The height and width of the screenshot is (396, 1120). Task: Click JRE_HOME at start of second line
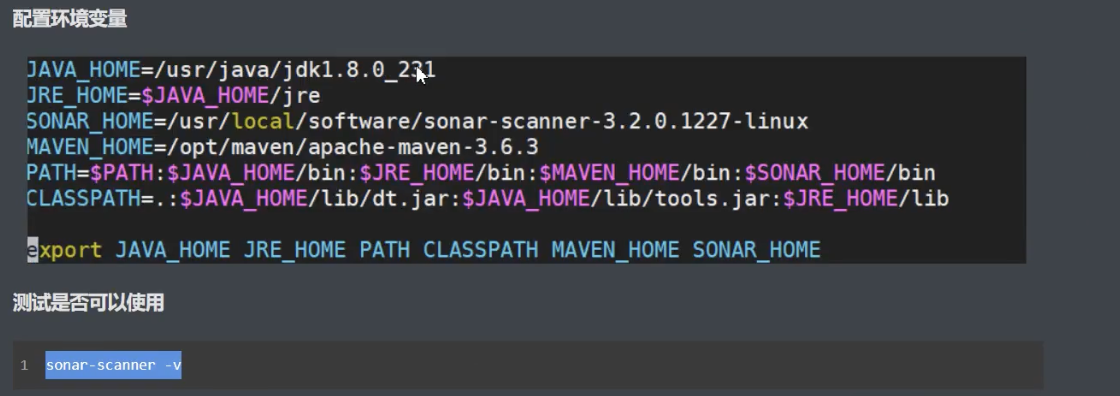coord(77,96)
